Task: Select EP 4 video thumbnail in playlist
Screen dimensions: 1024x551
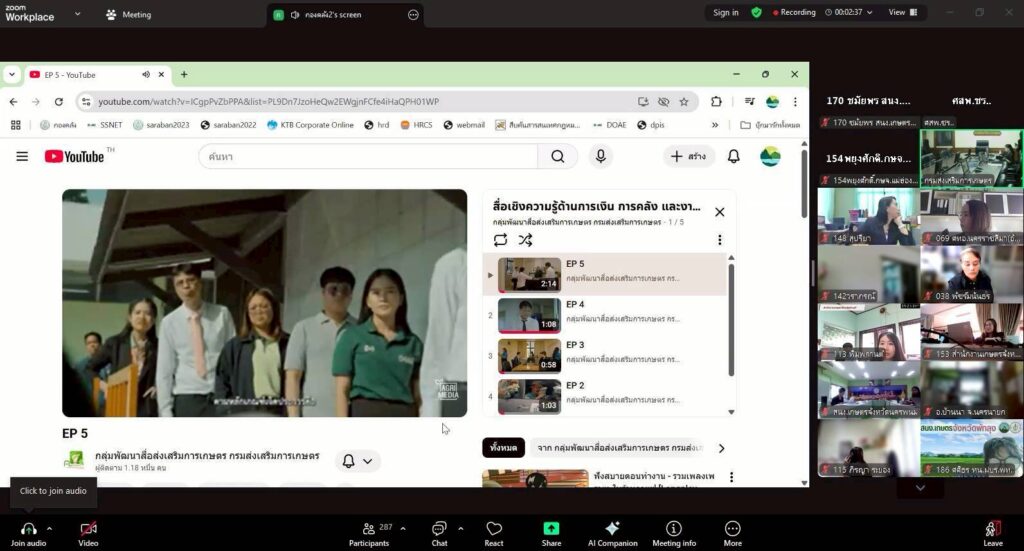Action: pyautogui.click(x=529, y=315)
